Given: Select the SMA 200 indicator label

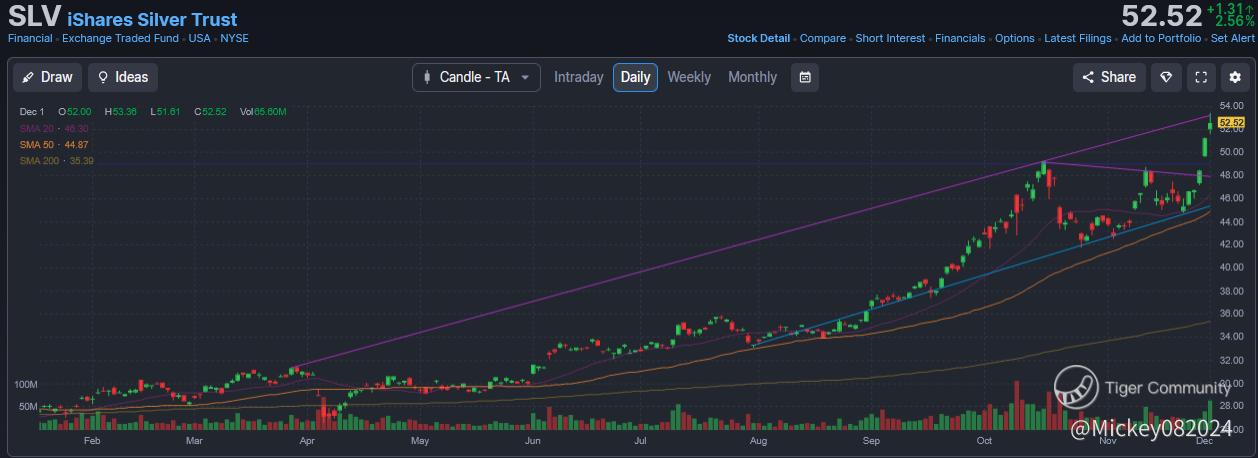Looking at the screenshot, I should click(56, 161).
